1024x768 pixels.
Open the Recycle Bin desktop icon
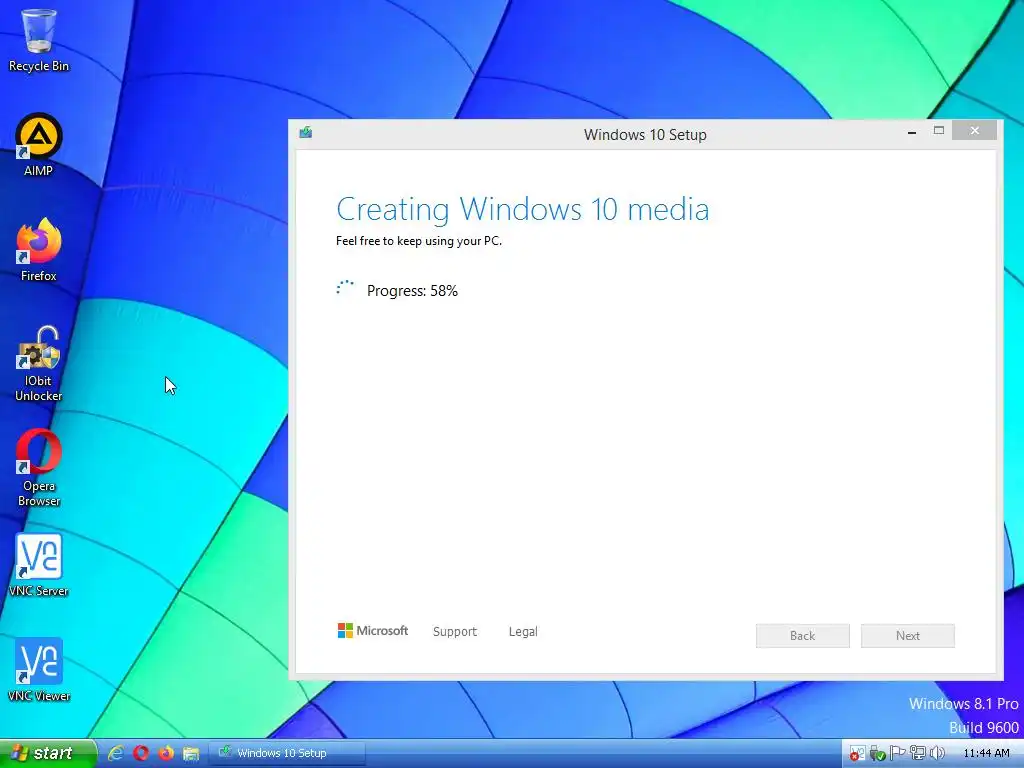pyautogui.click(x=39, y=40)
